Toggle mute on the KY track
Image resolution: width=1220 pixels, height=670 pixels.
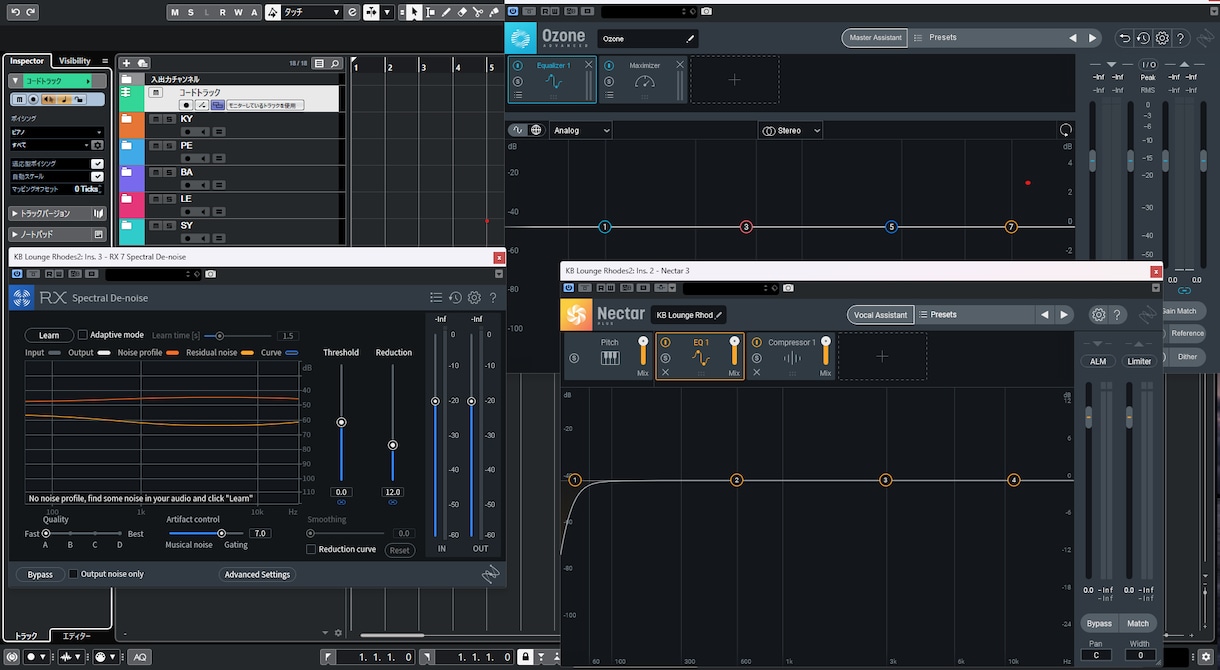pyautogui.click(x=155, y=119)
